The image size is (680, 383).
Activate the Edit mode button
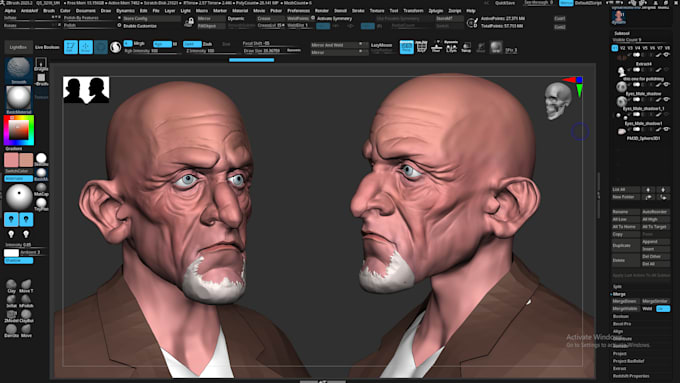[71, 47]
